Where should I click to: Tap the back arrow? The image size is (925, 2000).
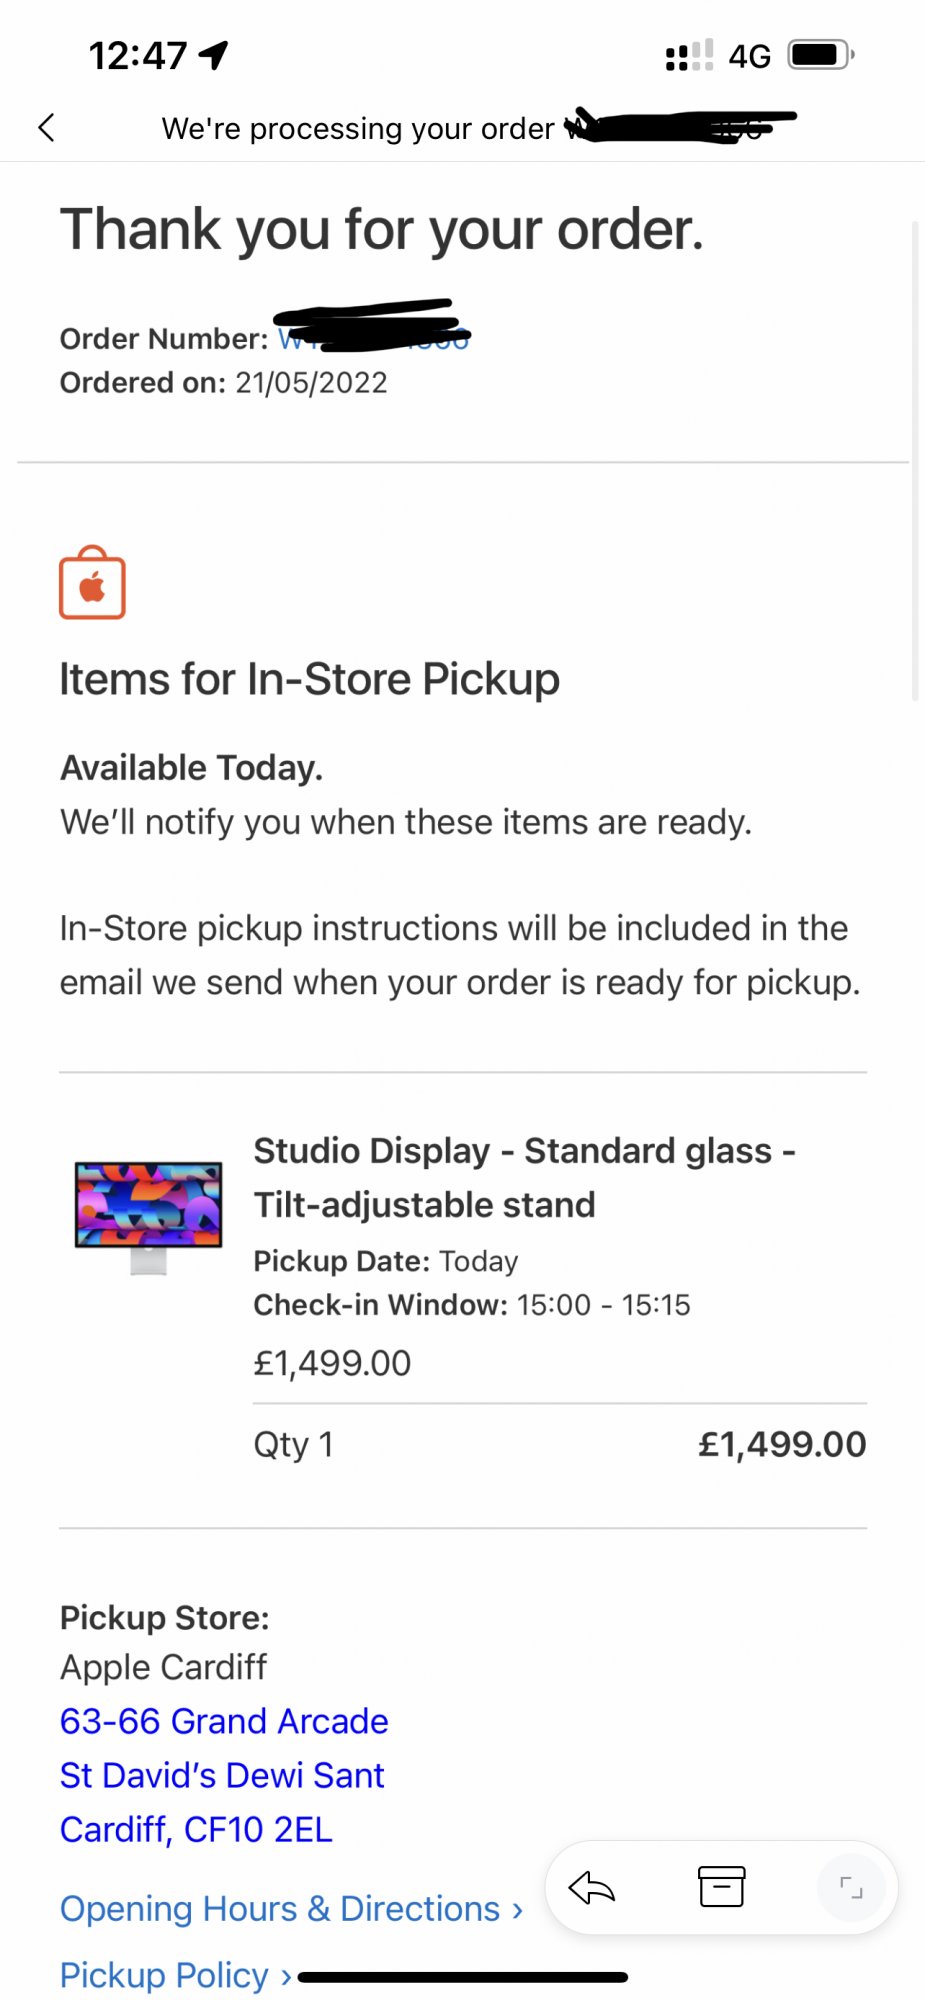pos(46,127)
